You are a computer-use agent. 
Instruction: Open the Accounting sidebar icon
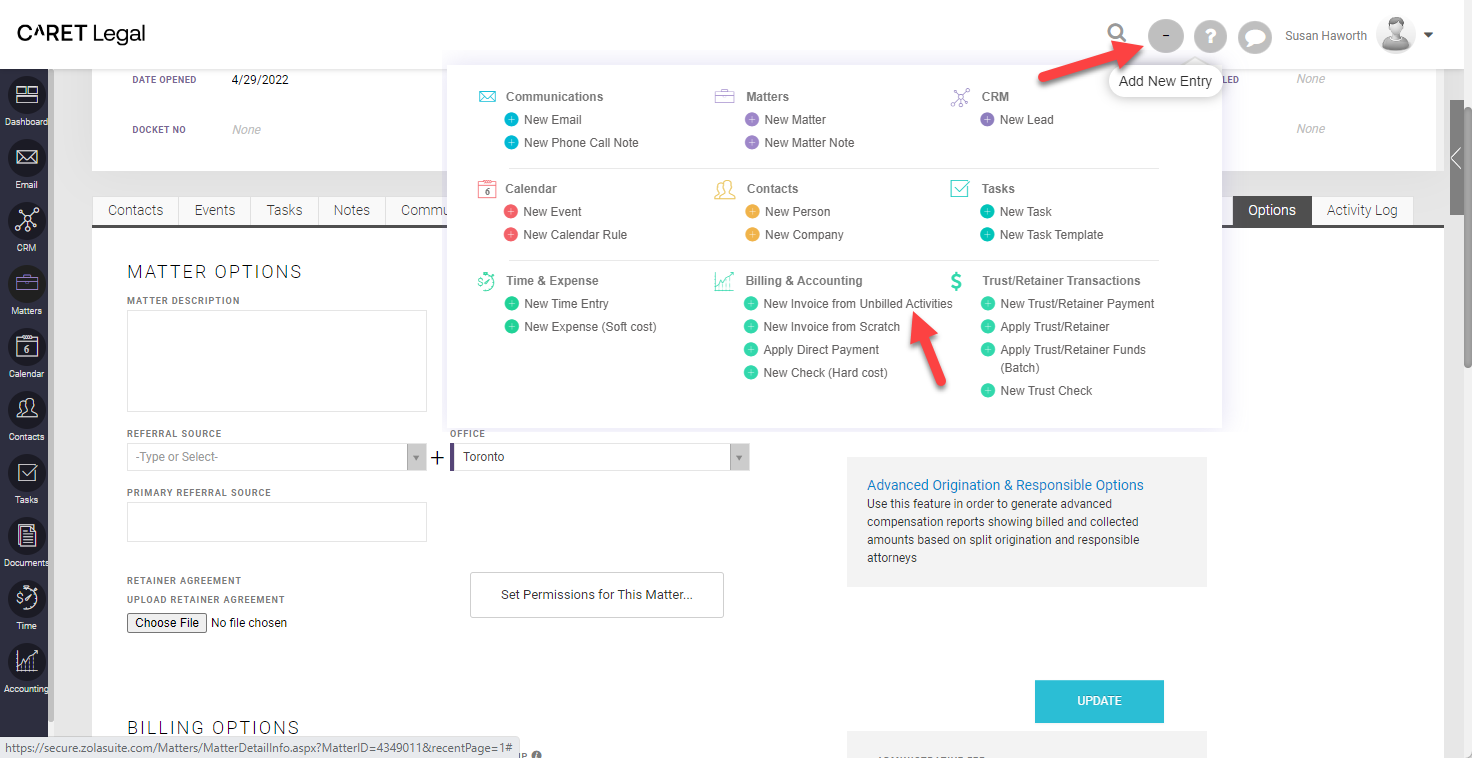click(27, 662)
